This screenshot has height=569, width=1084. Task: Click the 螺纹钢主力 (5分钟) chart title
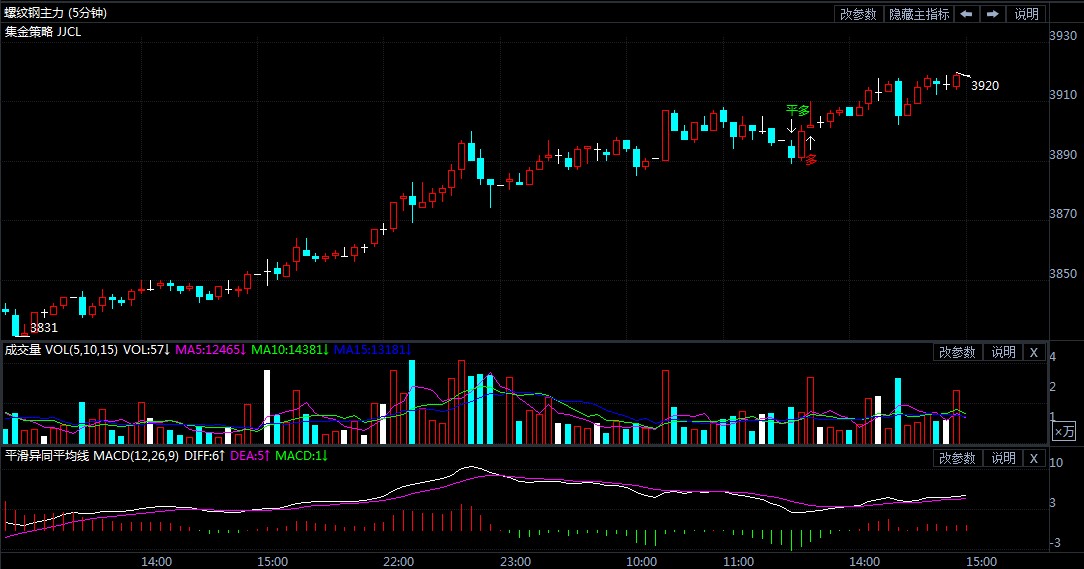pyautogui.click(x=55, y=12)
